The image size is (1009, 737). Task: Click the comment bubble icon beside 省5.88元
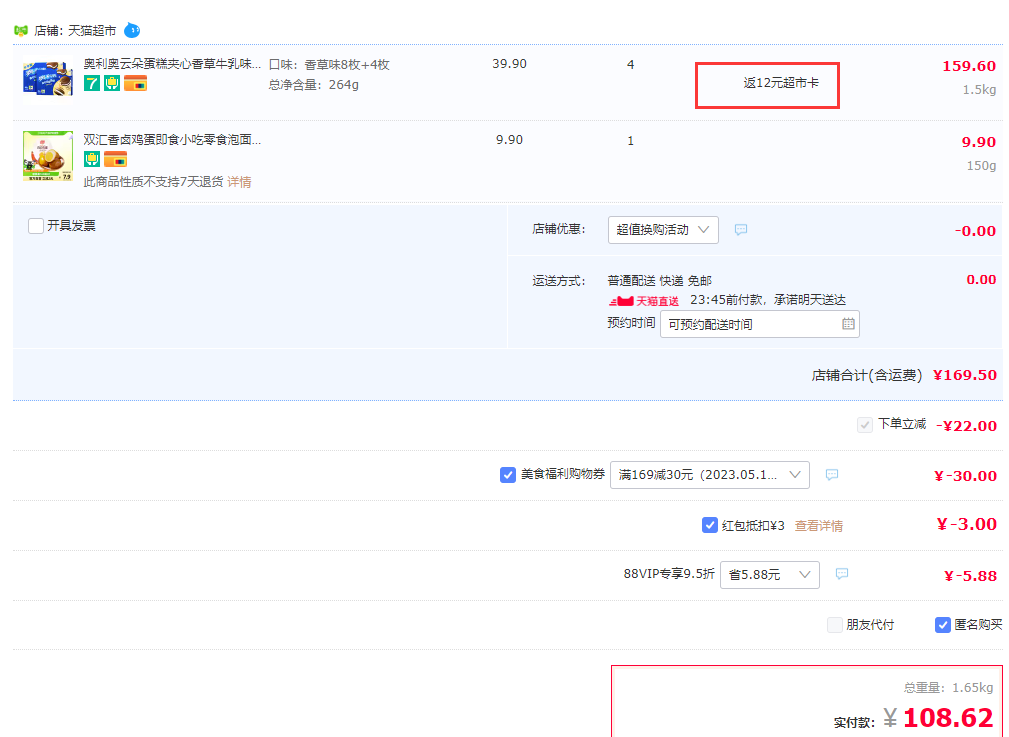click(842, 574)
